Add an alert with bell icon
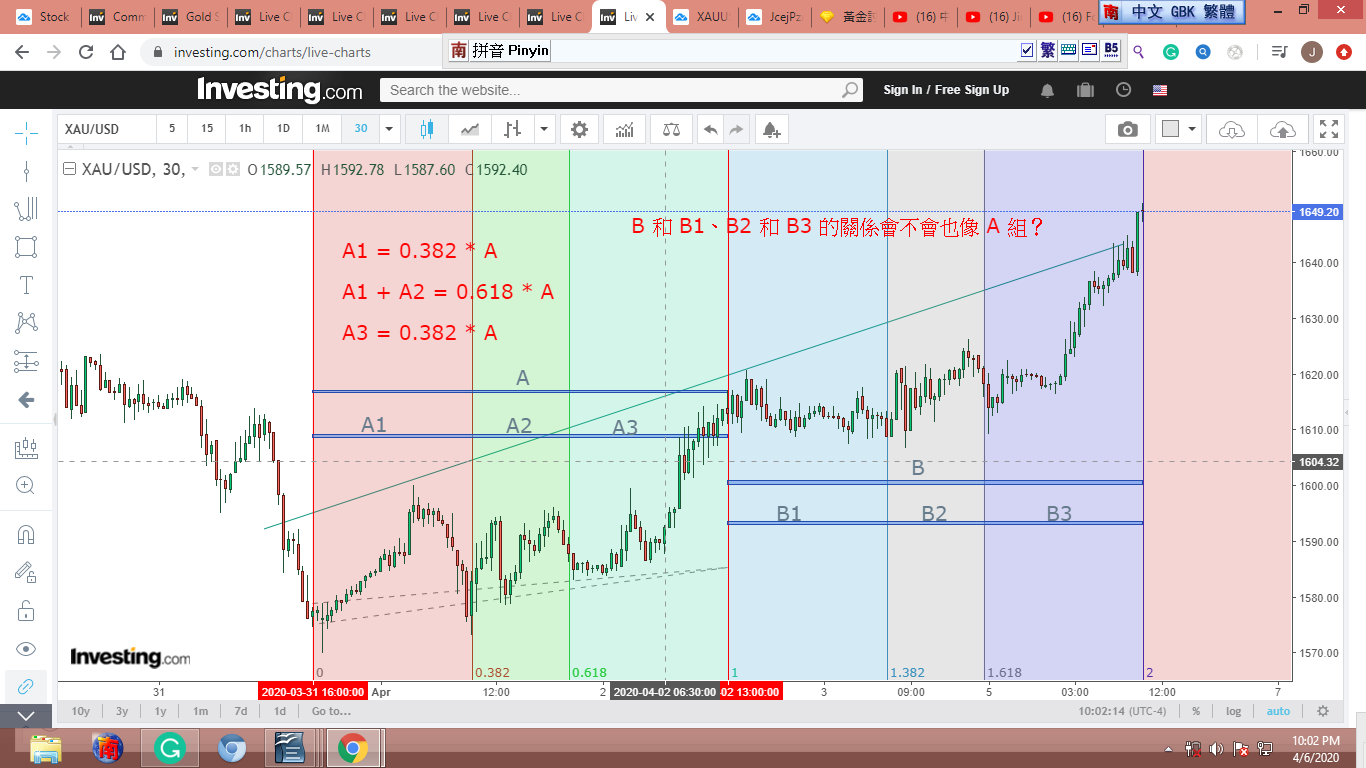 point(770,129)
